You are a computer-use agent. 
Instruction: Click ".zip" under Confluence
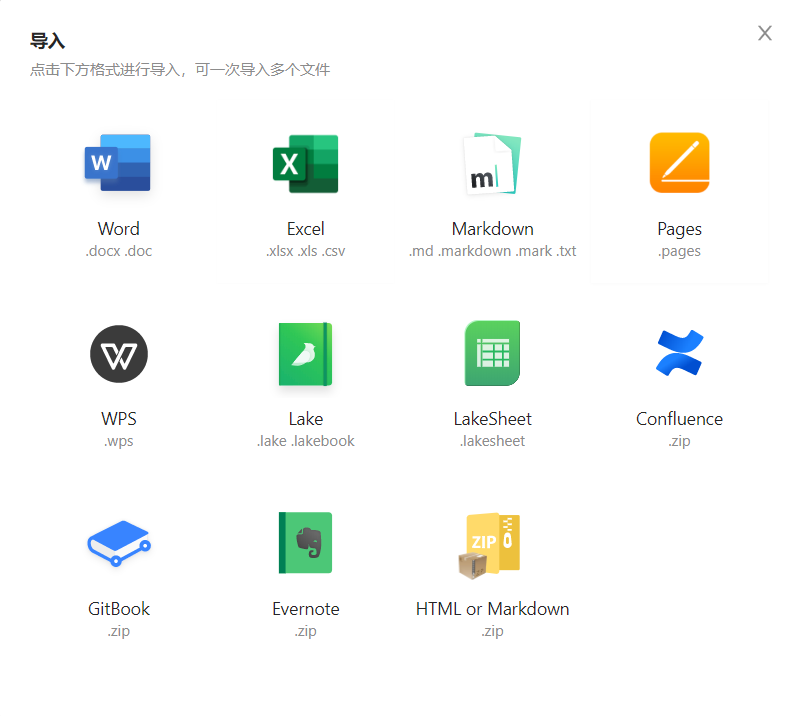pyautogui.click(x=679, y=441)
